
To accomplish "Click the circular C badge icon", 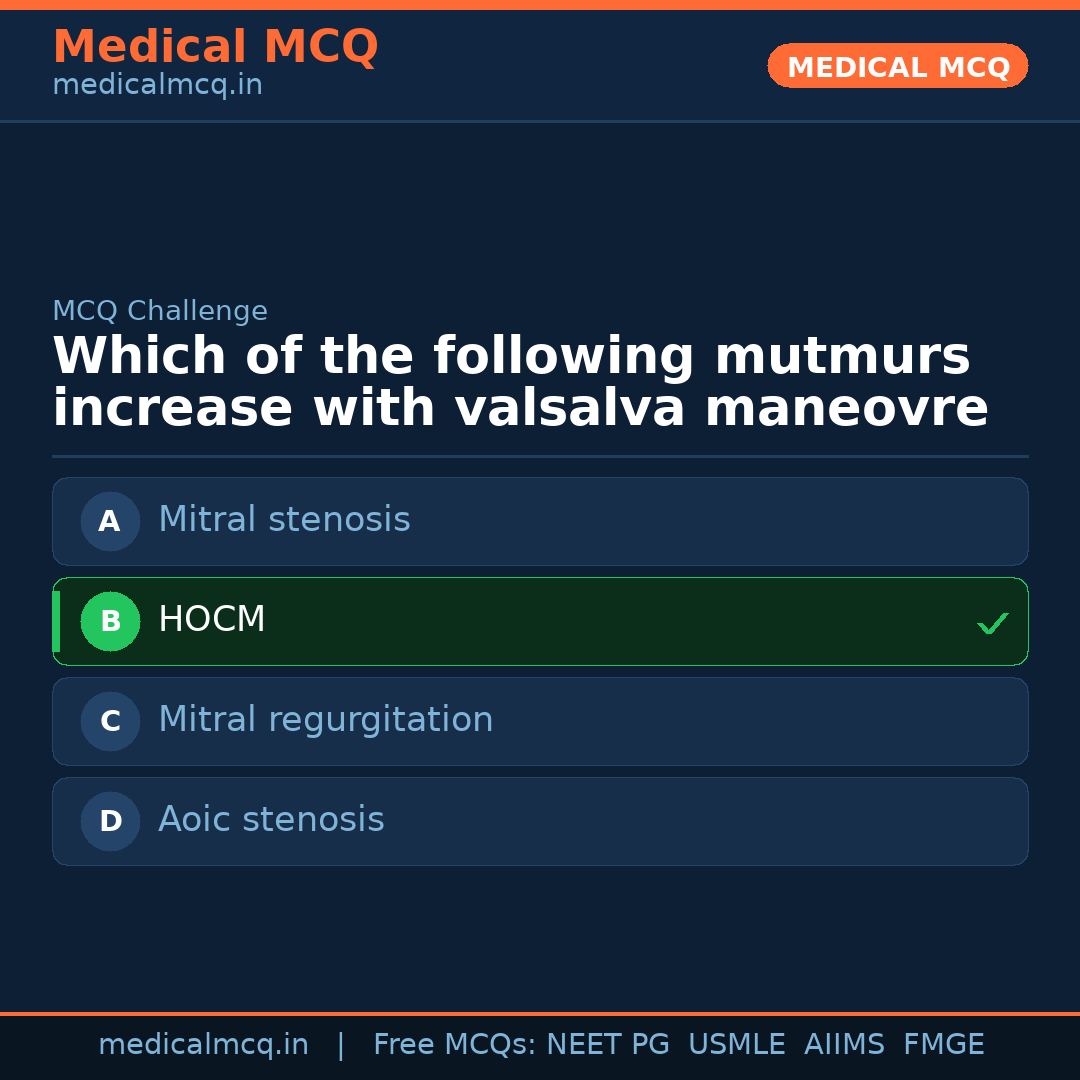I will 110,721.
